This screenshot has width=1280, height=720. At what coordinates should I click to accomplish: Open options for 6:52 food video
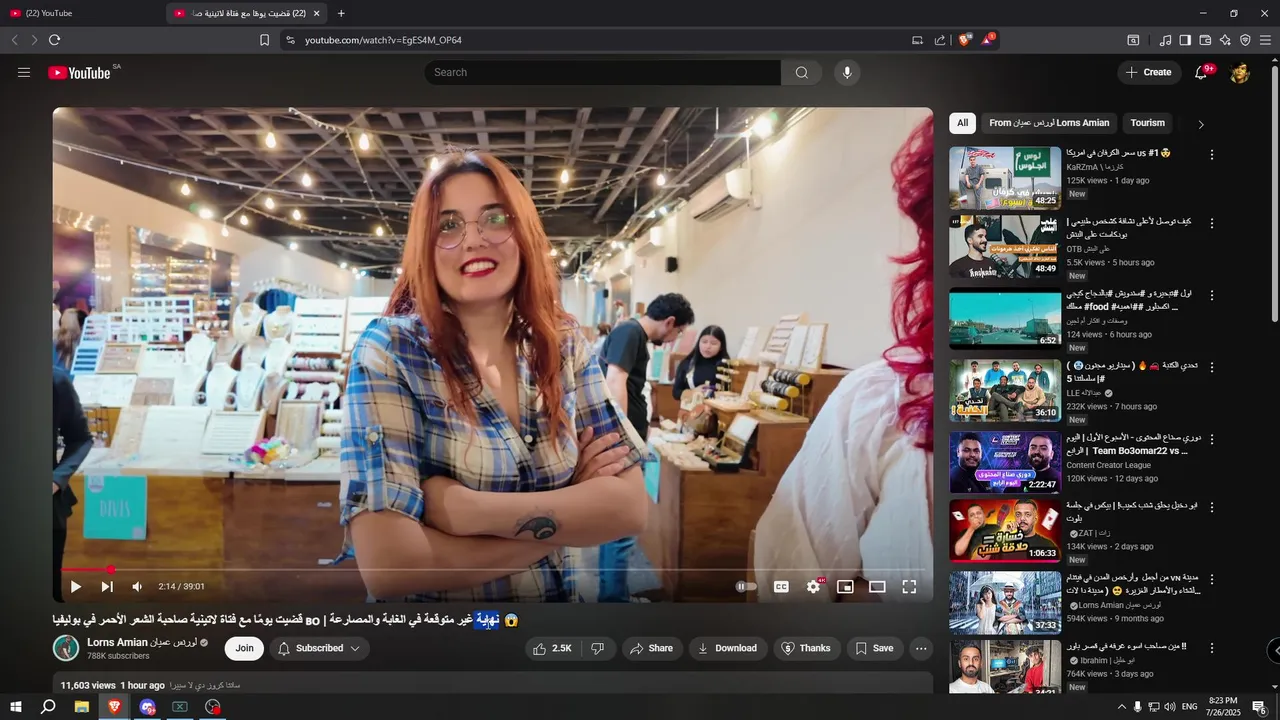pyautogui.click(x=1212, y=295)
